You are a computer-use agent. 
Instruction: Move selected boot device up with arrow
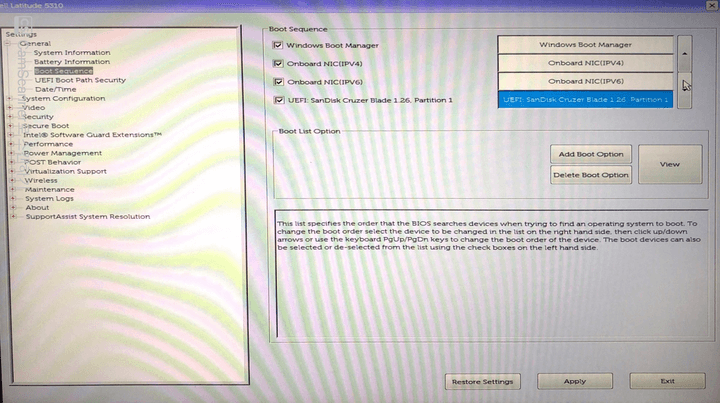point(684,54)
